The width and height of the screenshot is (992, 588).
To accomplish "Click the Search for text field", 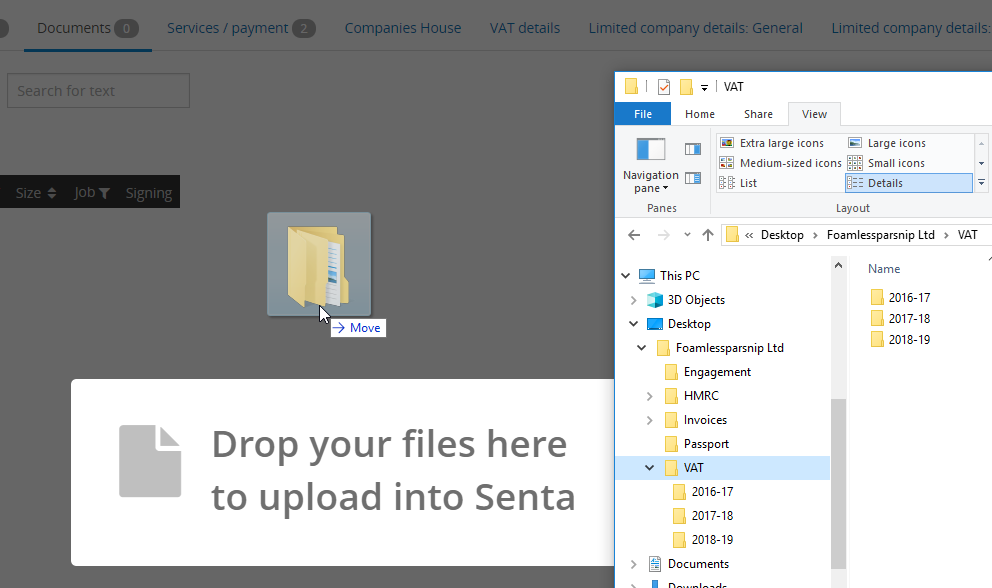I will [x=98, y=91].
